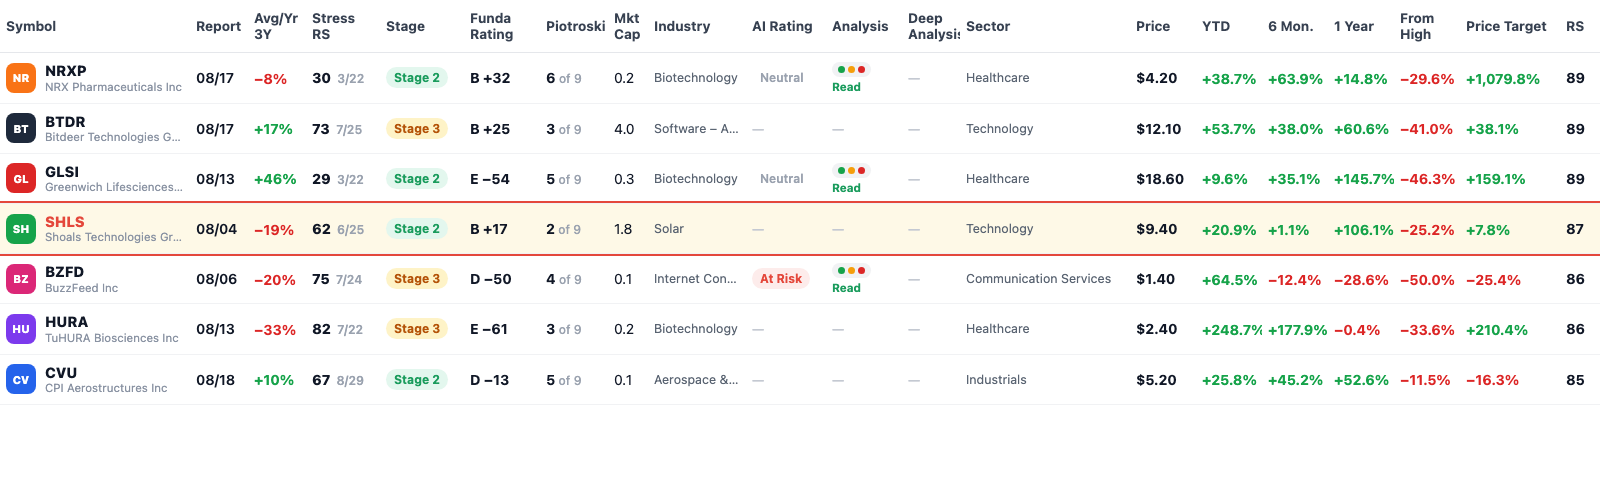The height and width of the screenshot is (483, 1600).
Task: Sort by the Symbol column header
Action: pos(31,26)
